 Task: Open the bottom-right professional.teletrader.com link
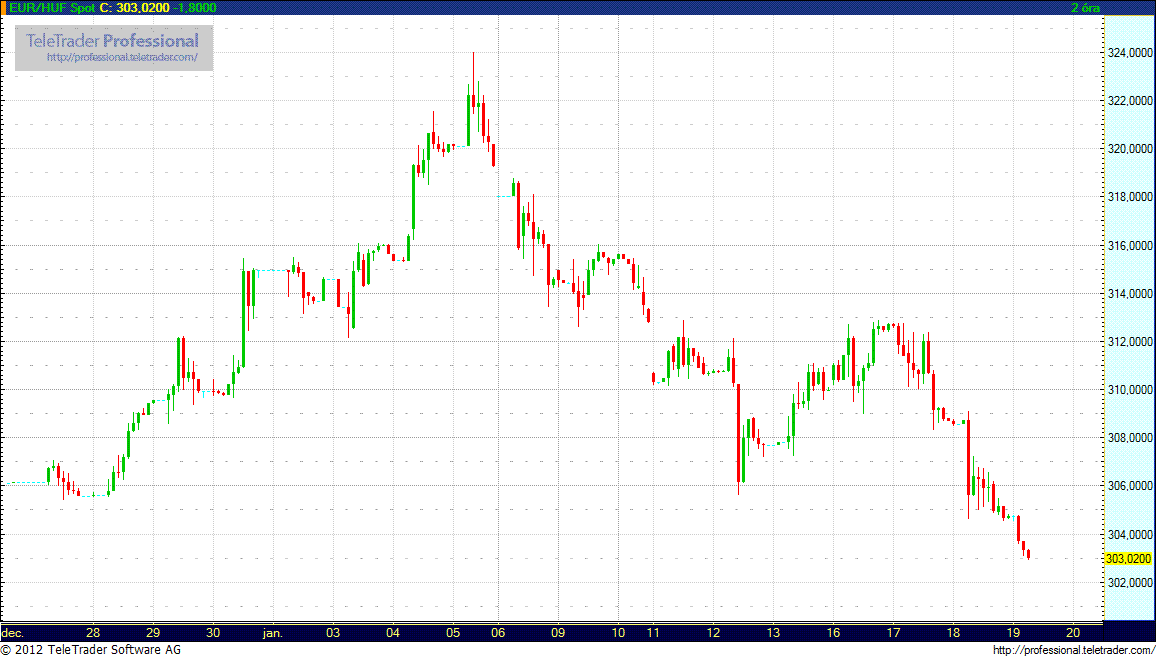[1073, 650]
